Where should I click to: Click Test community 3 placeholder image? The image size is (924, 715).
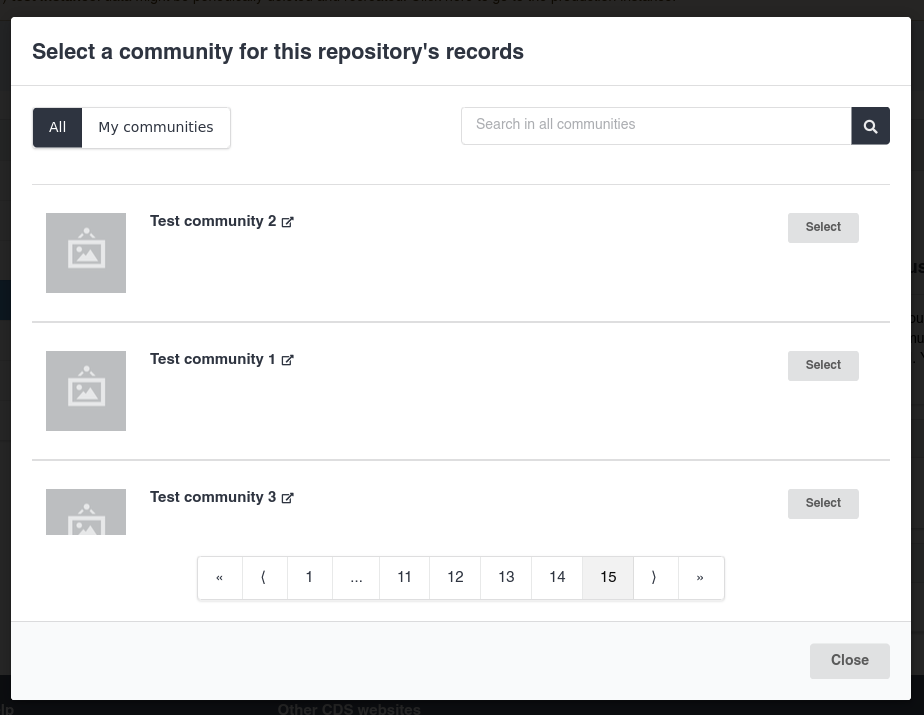point(86,512)
